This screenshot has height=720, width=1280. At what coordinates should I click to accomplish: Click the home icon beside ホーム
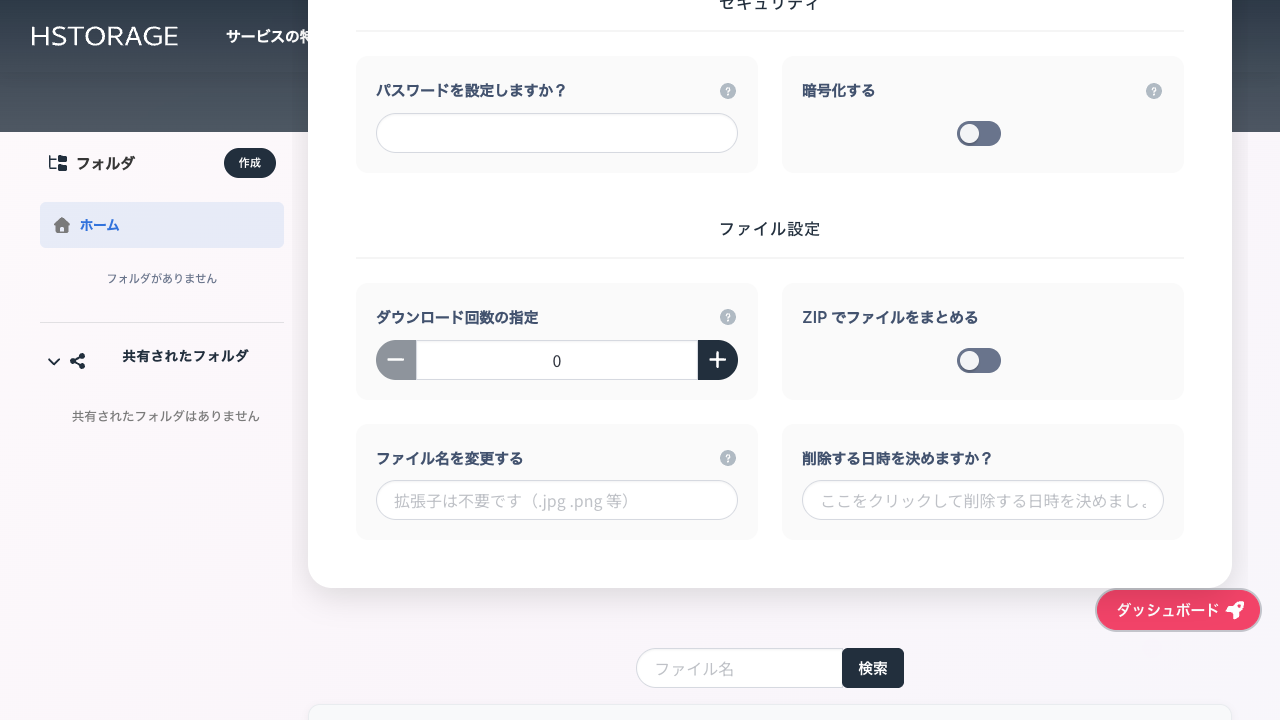click(62, 225)
